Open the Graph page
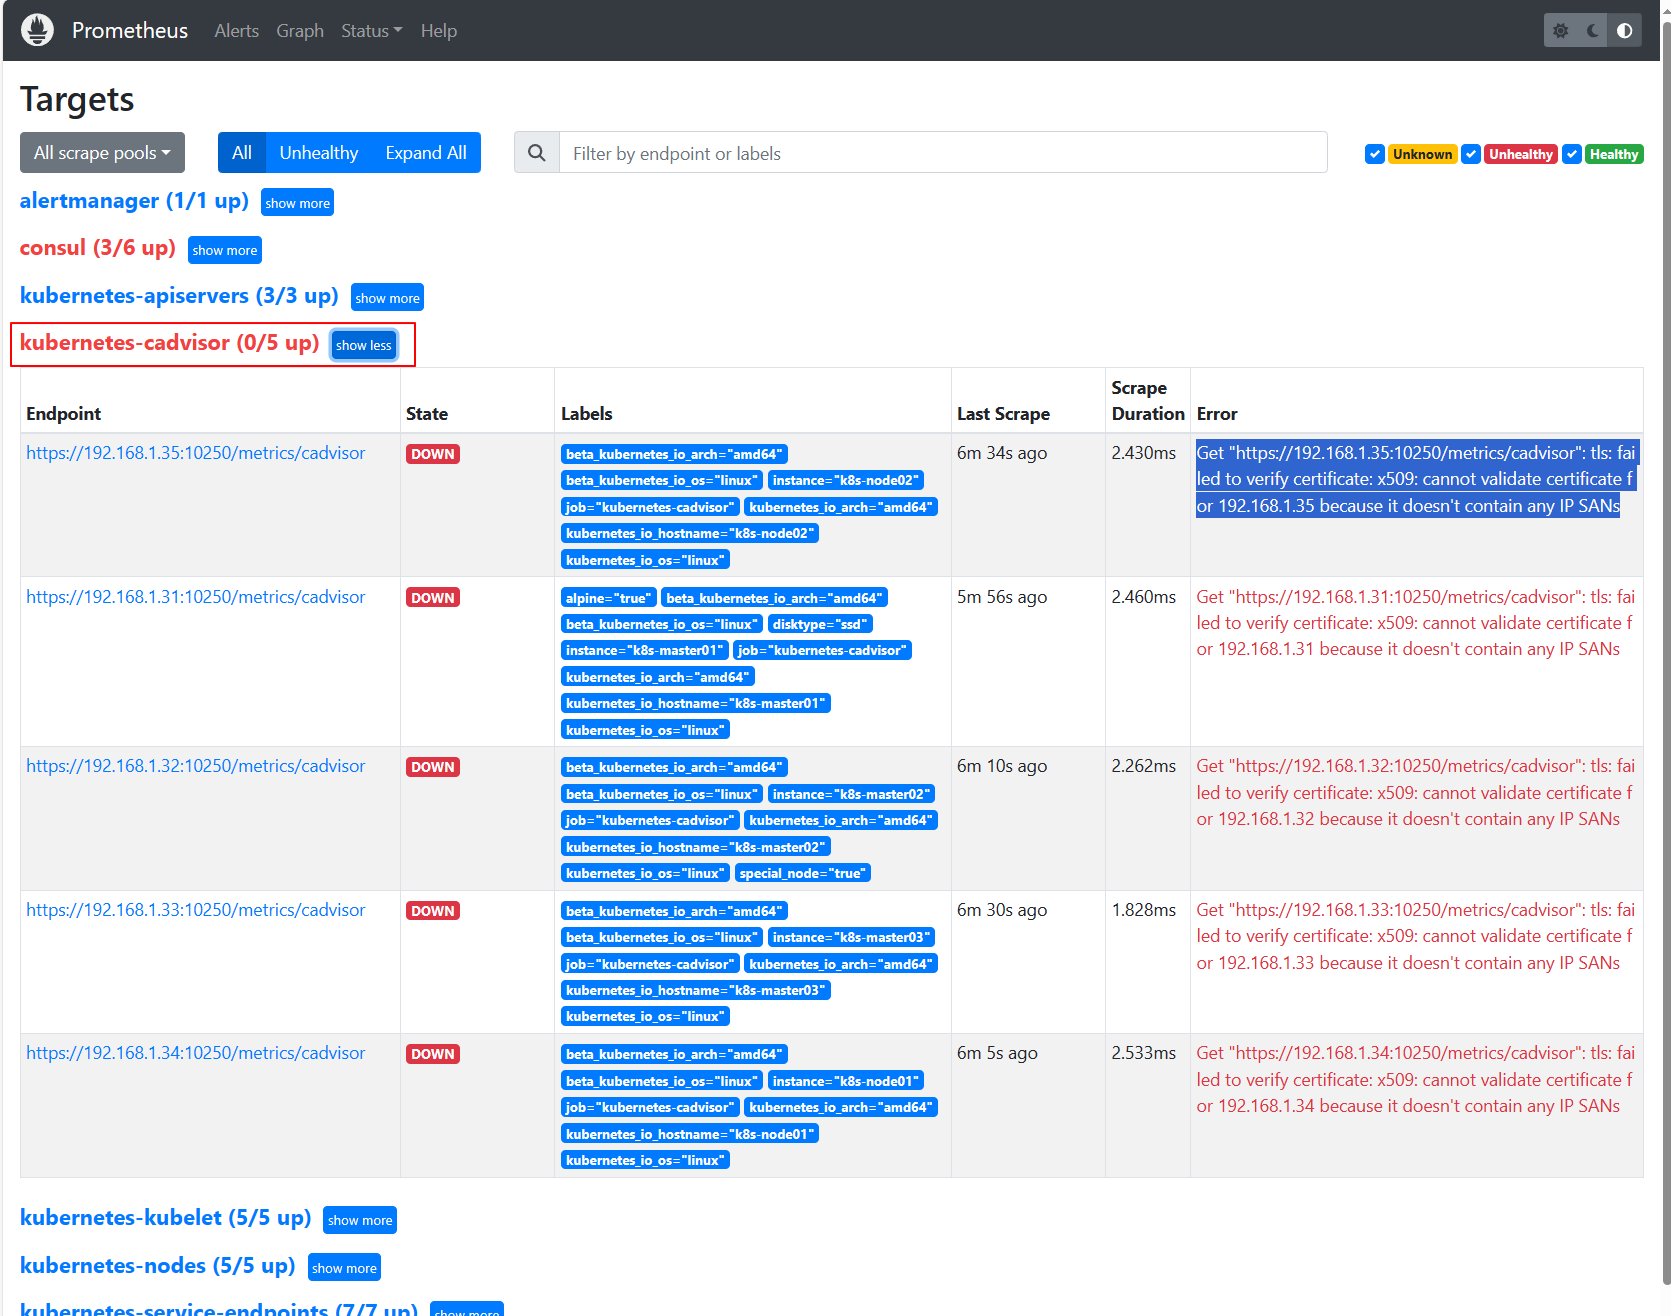The image size is (1671, 1316). coord(300,31)
